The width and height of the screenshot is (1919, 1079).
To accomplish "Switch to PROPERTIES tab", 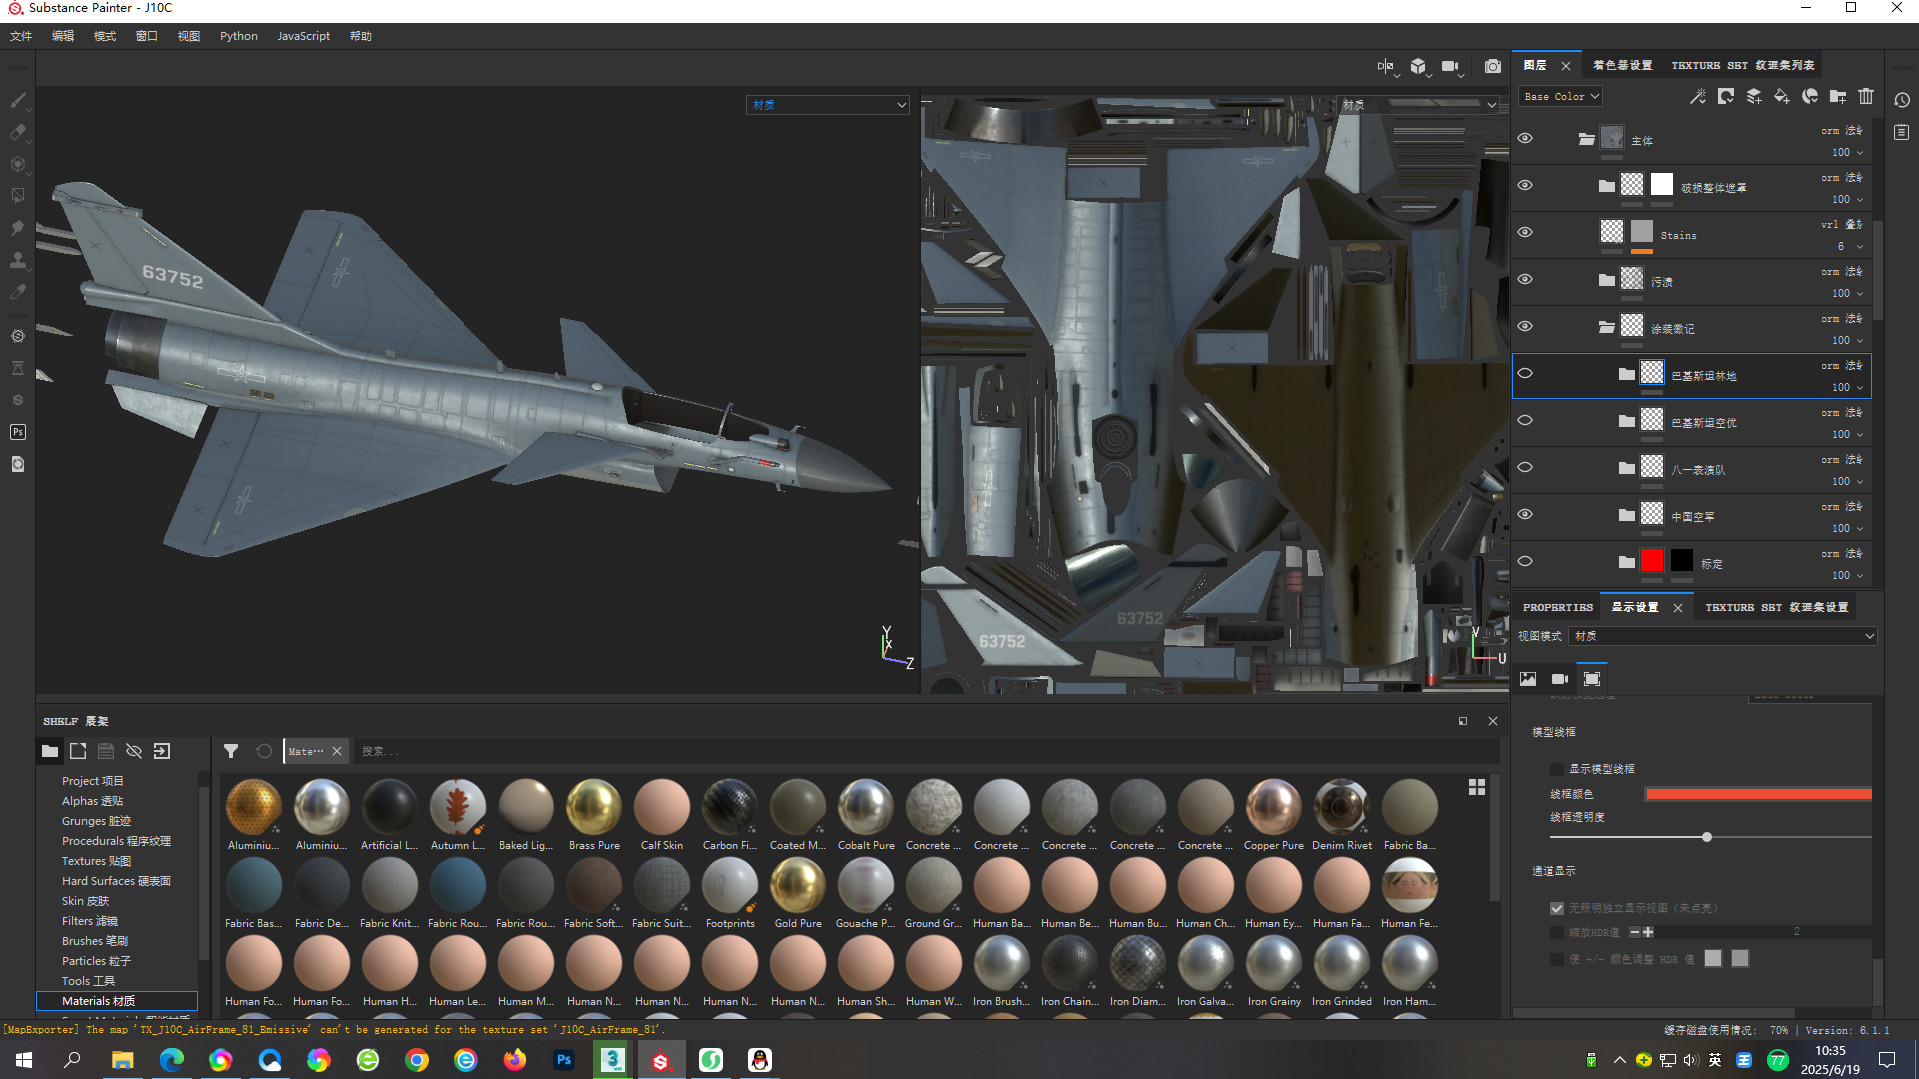I will tap(1558, 608).
